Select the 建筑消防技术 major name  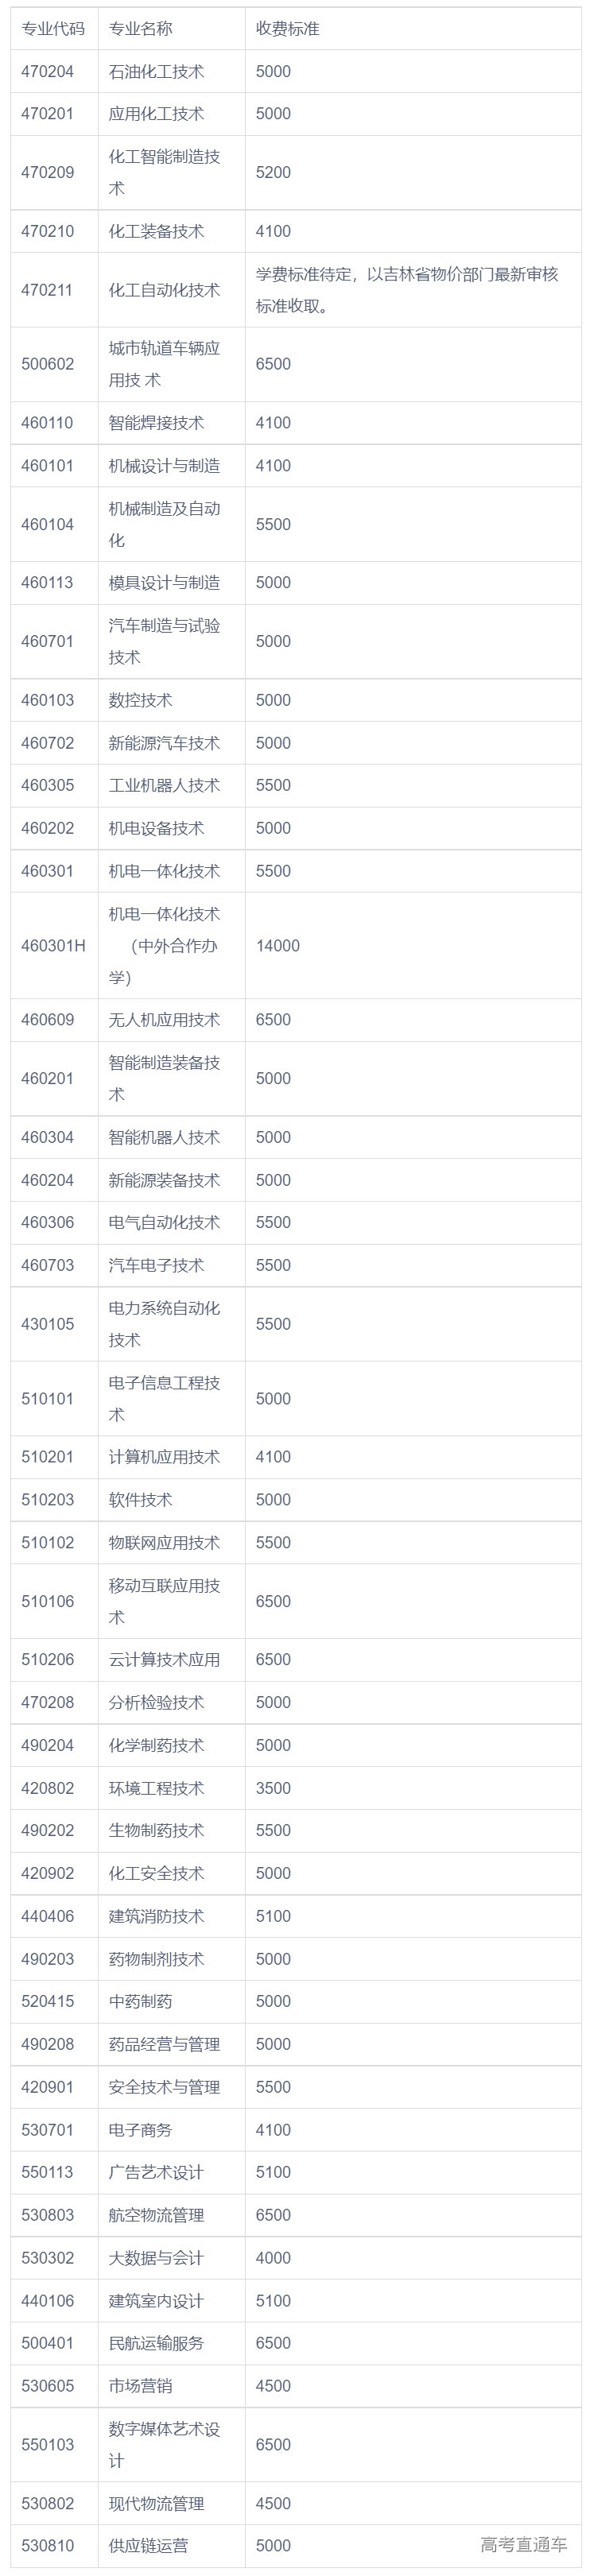click(156, 1916)
